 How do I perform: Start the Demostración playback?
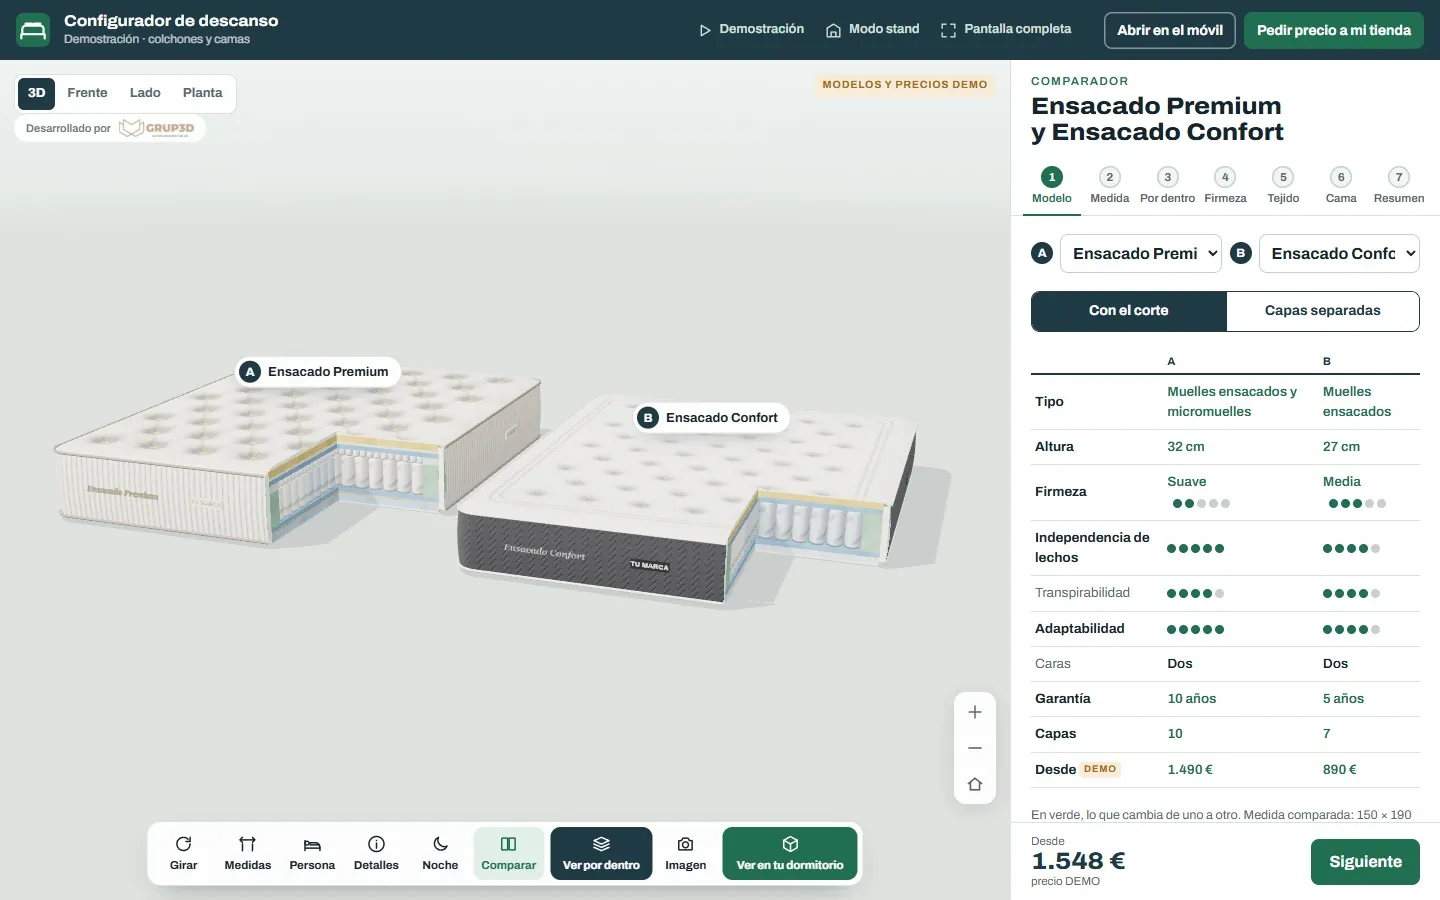(752, 30)
